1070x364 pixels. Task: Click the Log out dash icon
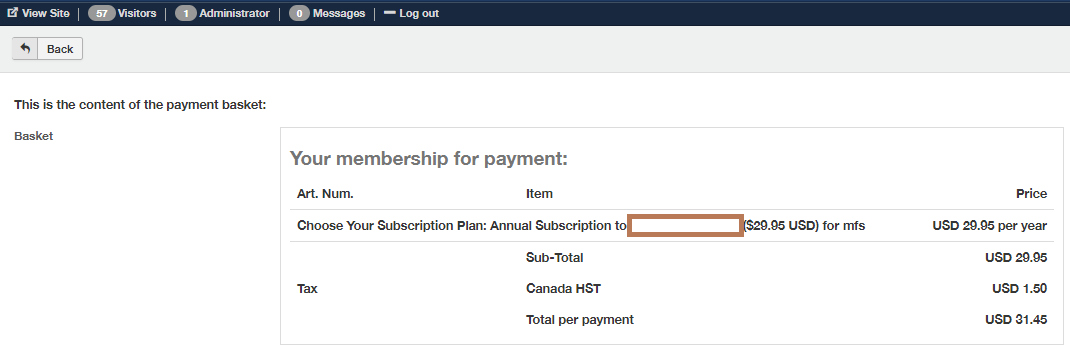click(x=390, y=12)
